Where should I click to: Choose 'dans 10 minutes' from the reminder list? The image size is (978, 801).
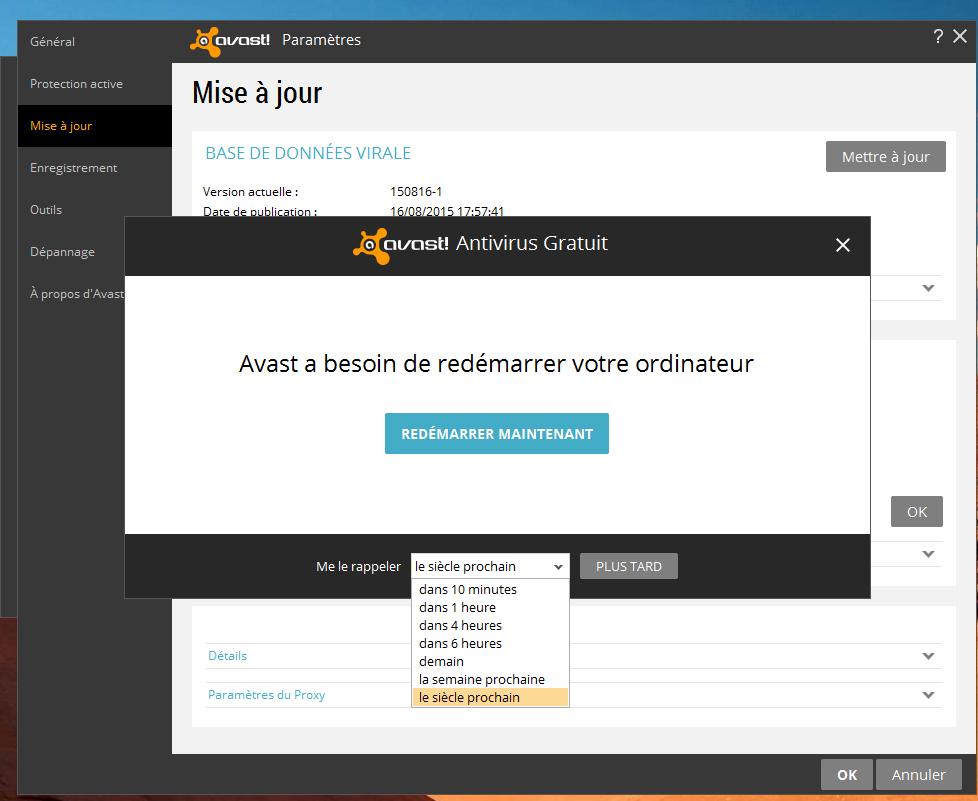pos(490,590)
